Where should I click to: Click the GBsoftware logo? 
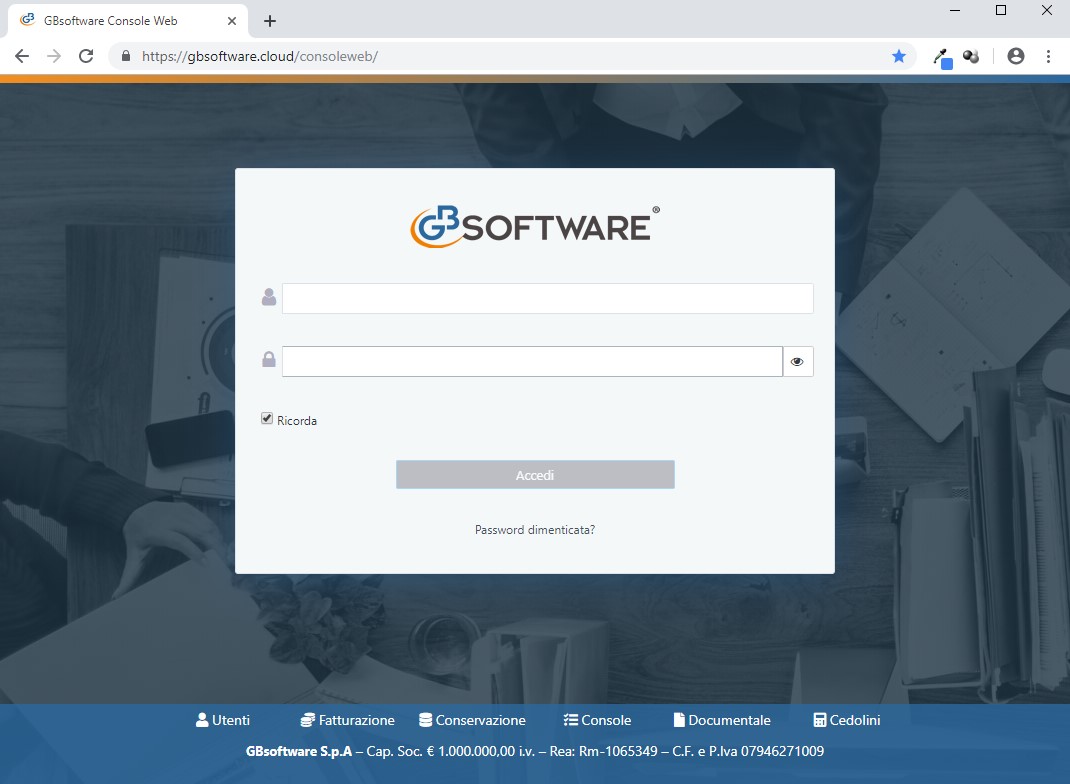(535, 226)
